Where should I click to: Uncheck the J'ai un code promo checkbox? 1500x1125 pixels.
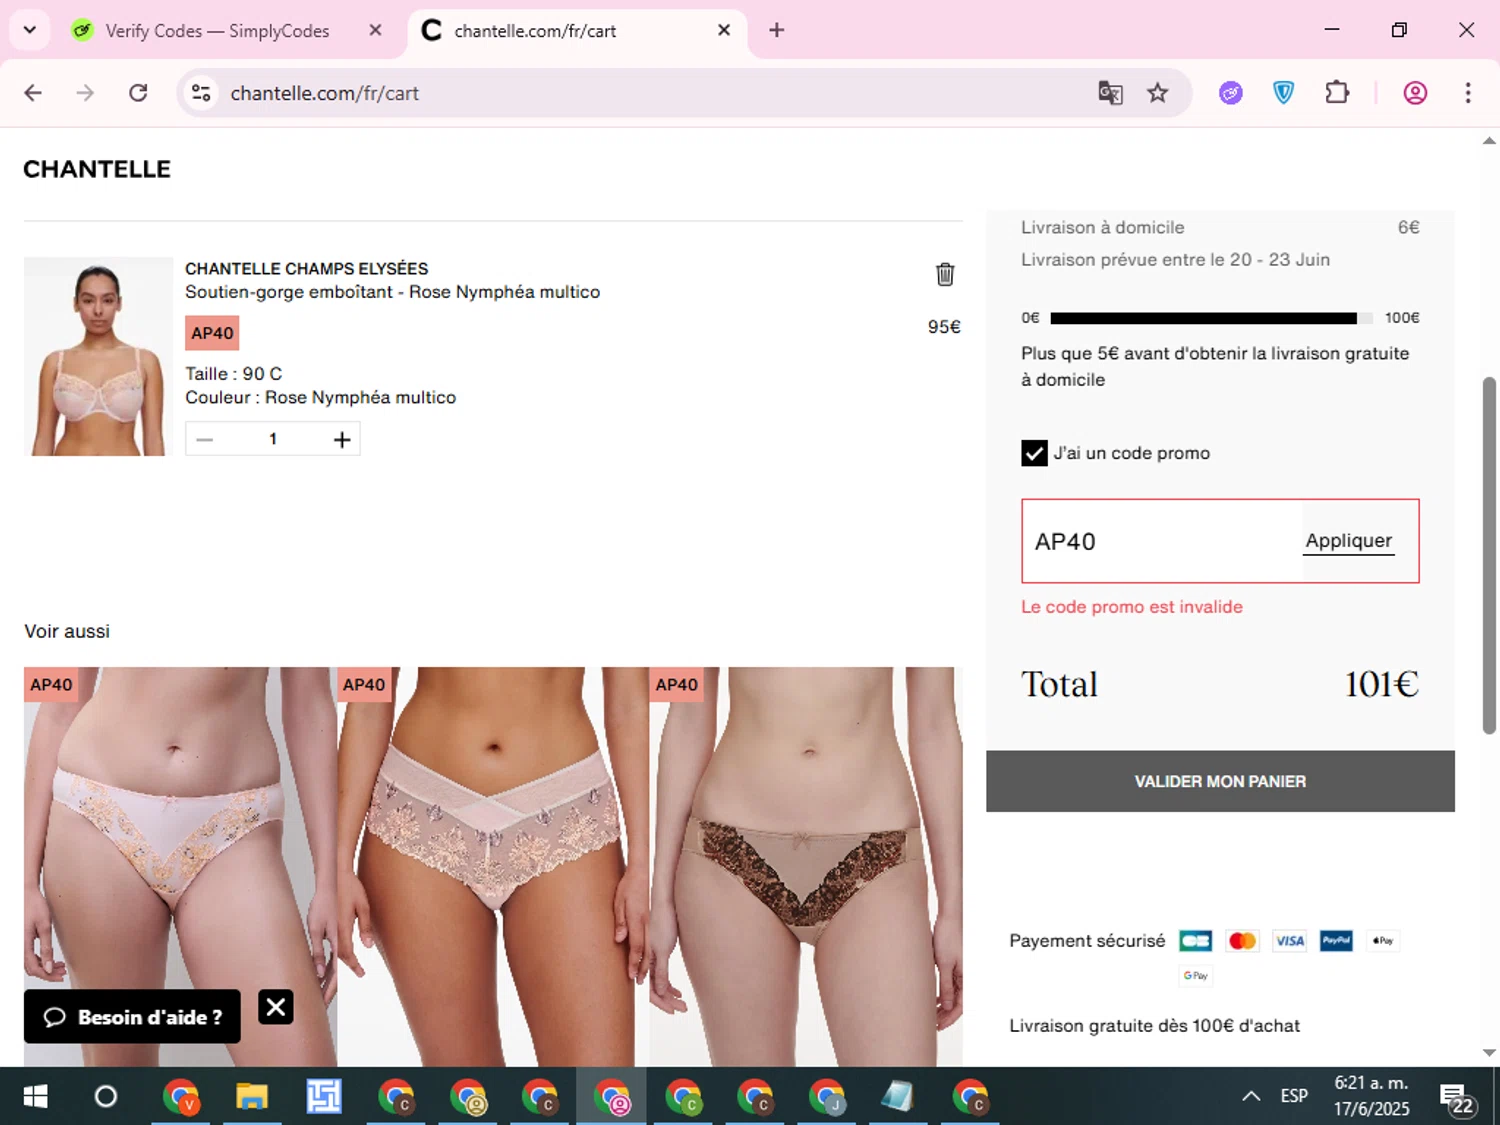coord(1034,453)
